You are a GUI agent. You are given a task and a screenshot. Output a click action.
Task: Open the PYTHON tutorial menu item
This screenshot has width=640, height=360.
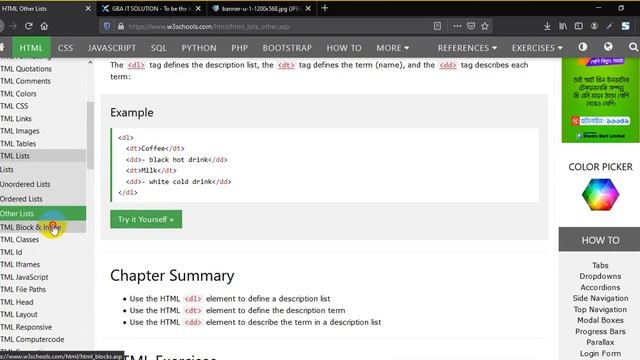[x=199, y=48]
